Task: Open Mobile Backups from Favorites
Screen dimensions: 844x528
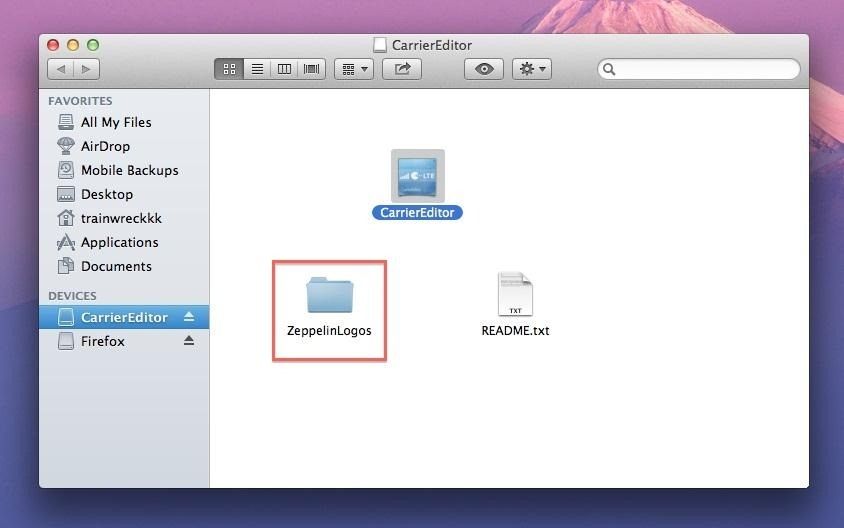Action: pyautogui.click(x=129, y=170)
